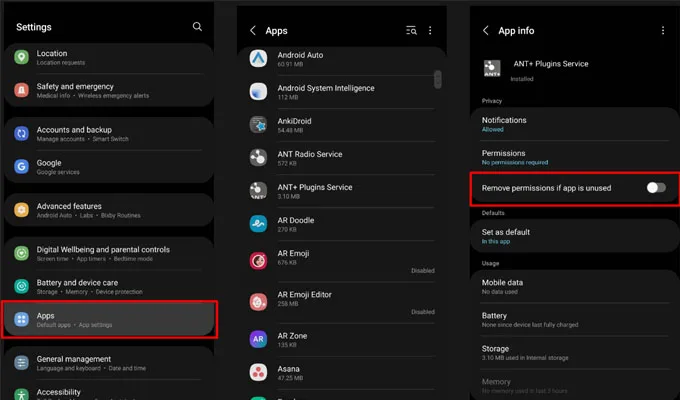Tap the Accessibility person icon

pyautogui.click(x=21, y=394)
